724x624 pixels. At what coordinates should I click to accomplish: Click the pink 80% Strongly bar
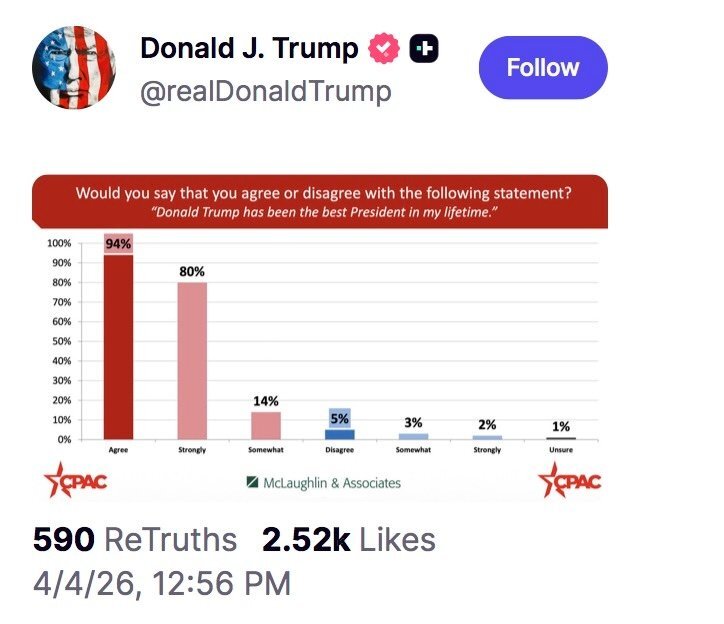(x=192, y=360)
